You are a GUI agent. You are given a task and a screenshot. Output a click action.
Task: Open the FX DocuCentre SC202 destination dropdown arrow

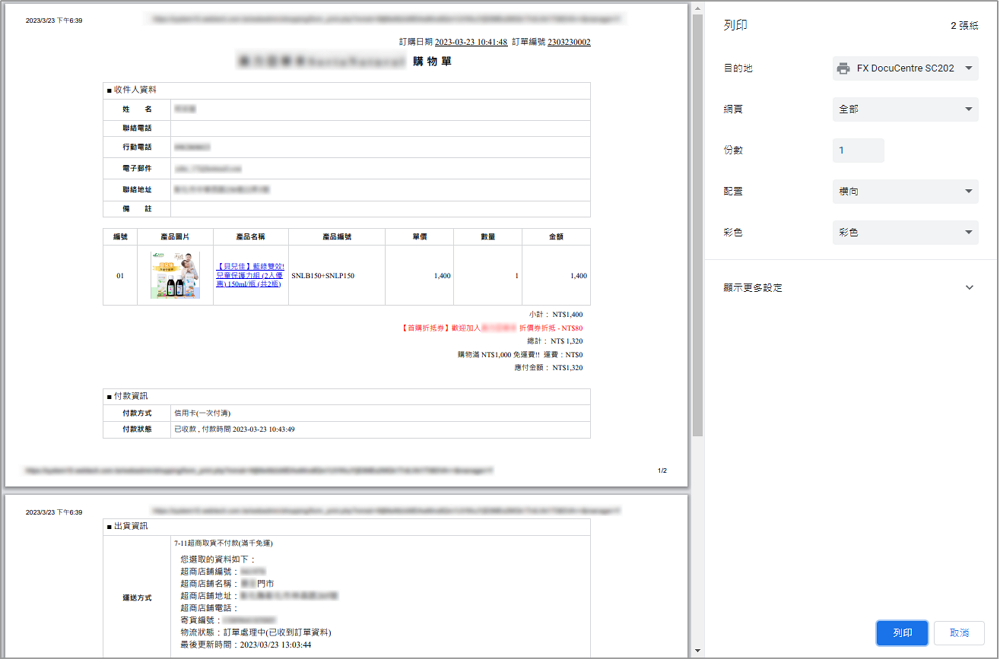pos(968,68)
